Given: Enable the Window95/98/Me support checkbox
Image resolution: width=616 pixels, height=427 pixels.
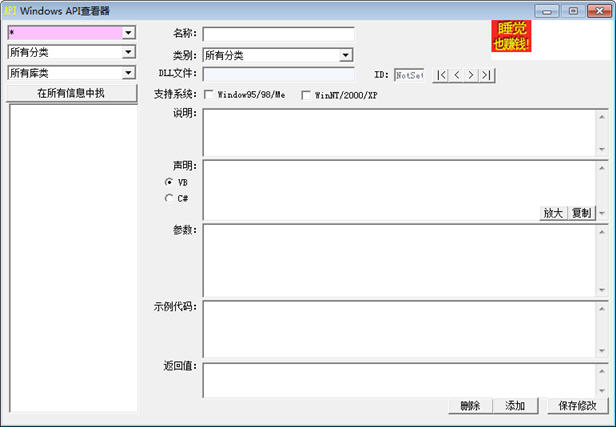Looking at the screenshot, I should [x=209, y=95].
